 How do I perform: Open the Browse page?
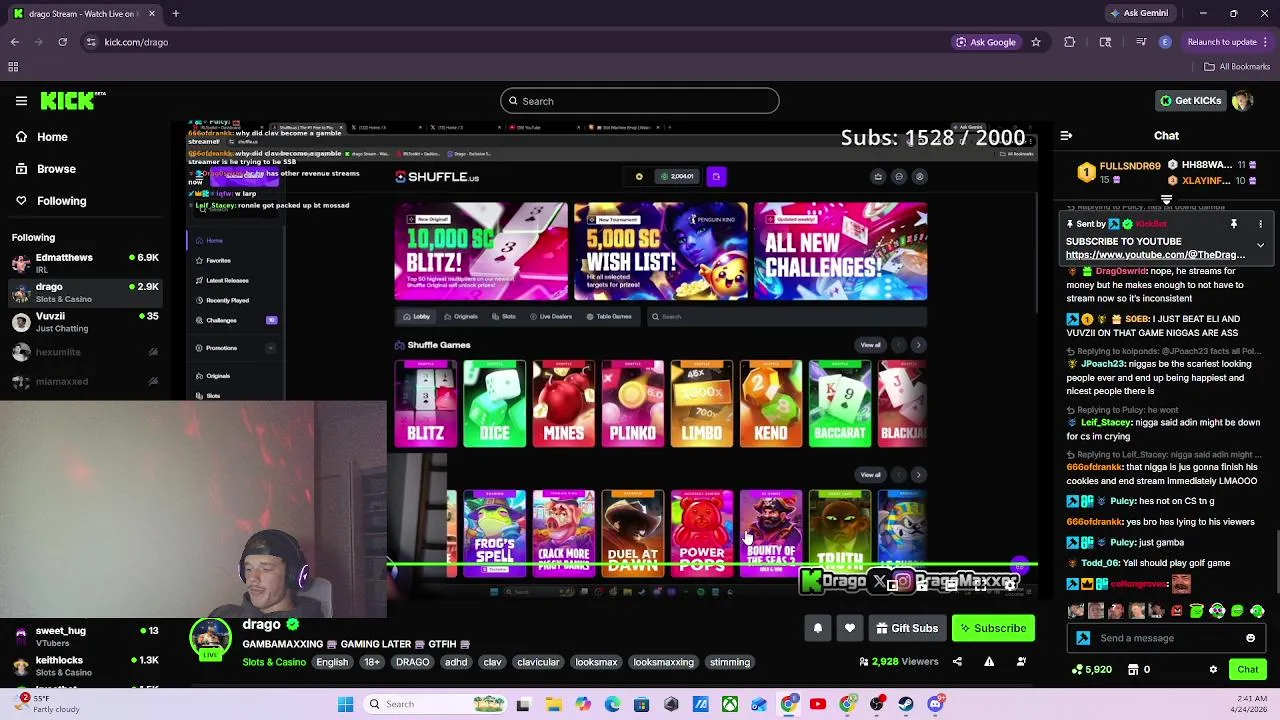56,169
